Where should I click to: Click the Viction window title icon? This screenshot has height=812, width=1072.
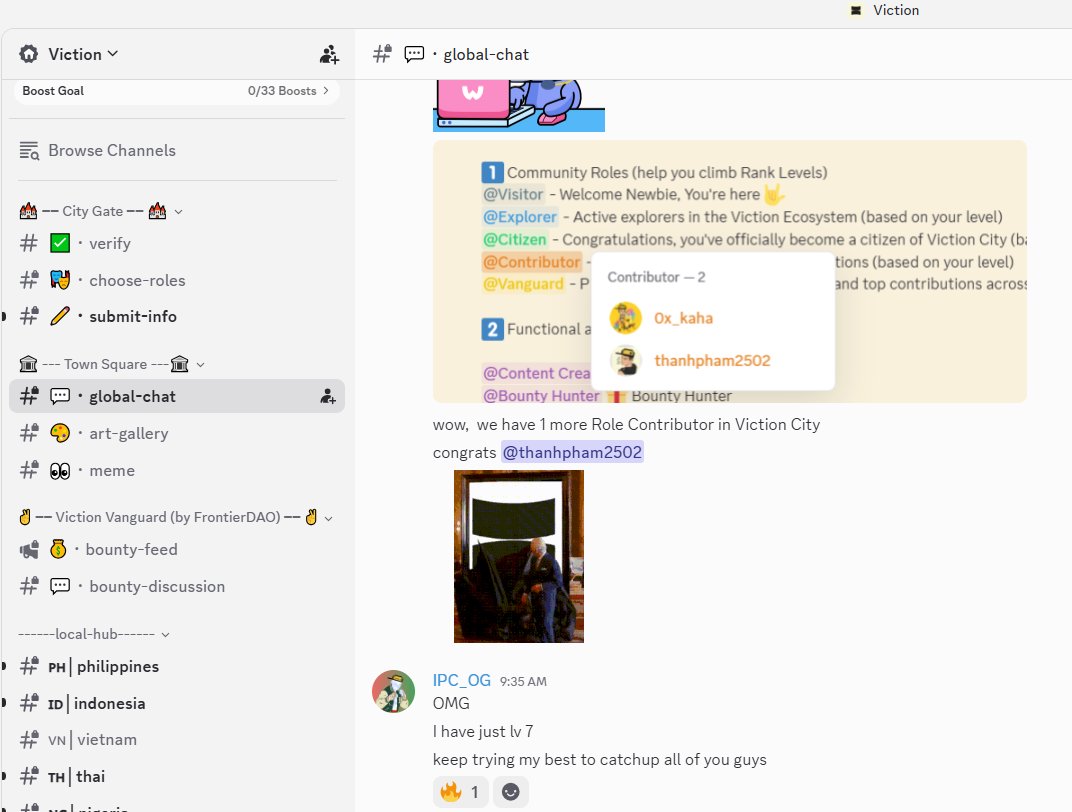click(x=855, y=10)
